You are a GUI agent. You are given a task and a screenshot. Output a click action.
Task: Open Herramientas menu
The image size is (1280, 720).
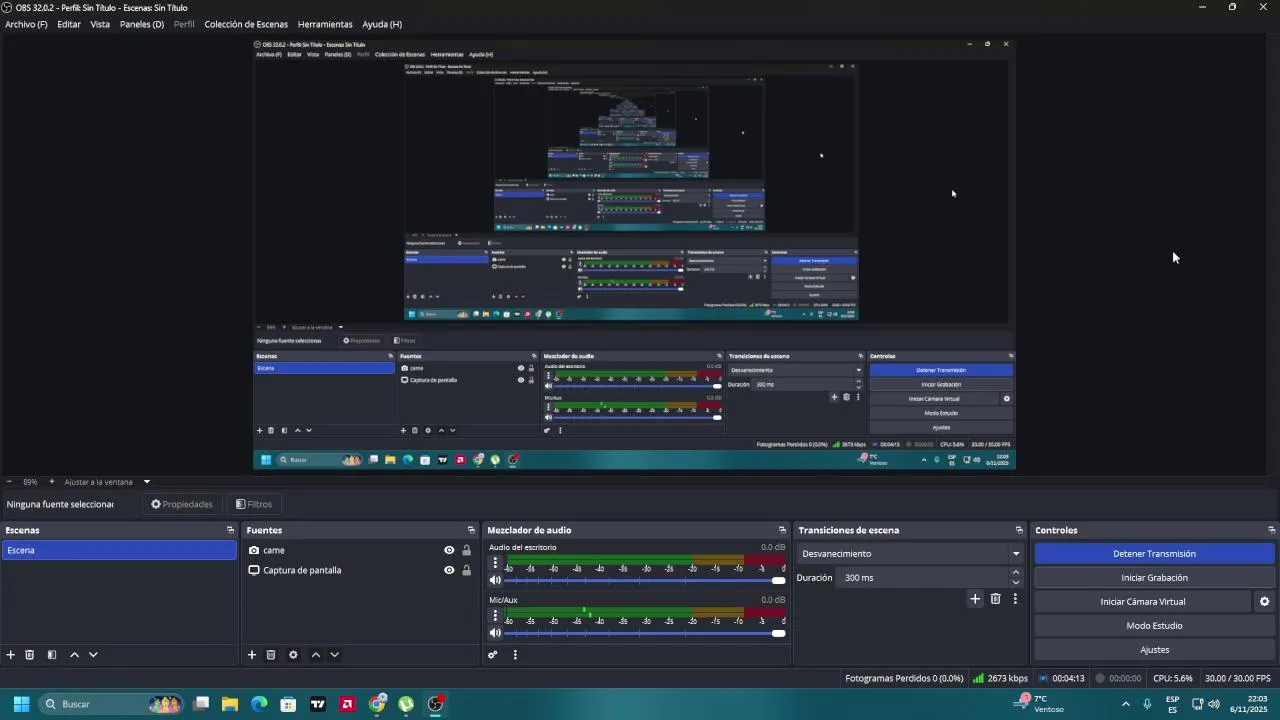(x=325, y=24)
